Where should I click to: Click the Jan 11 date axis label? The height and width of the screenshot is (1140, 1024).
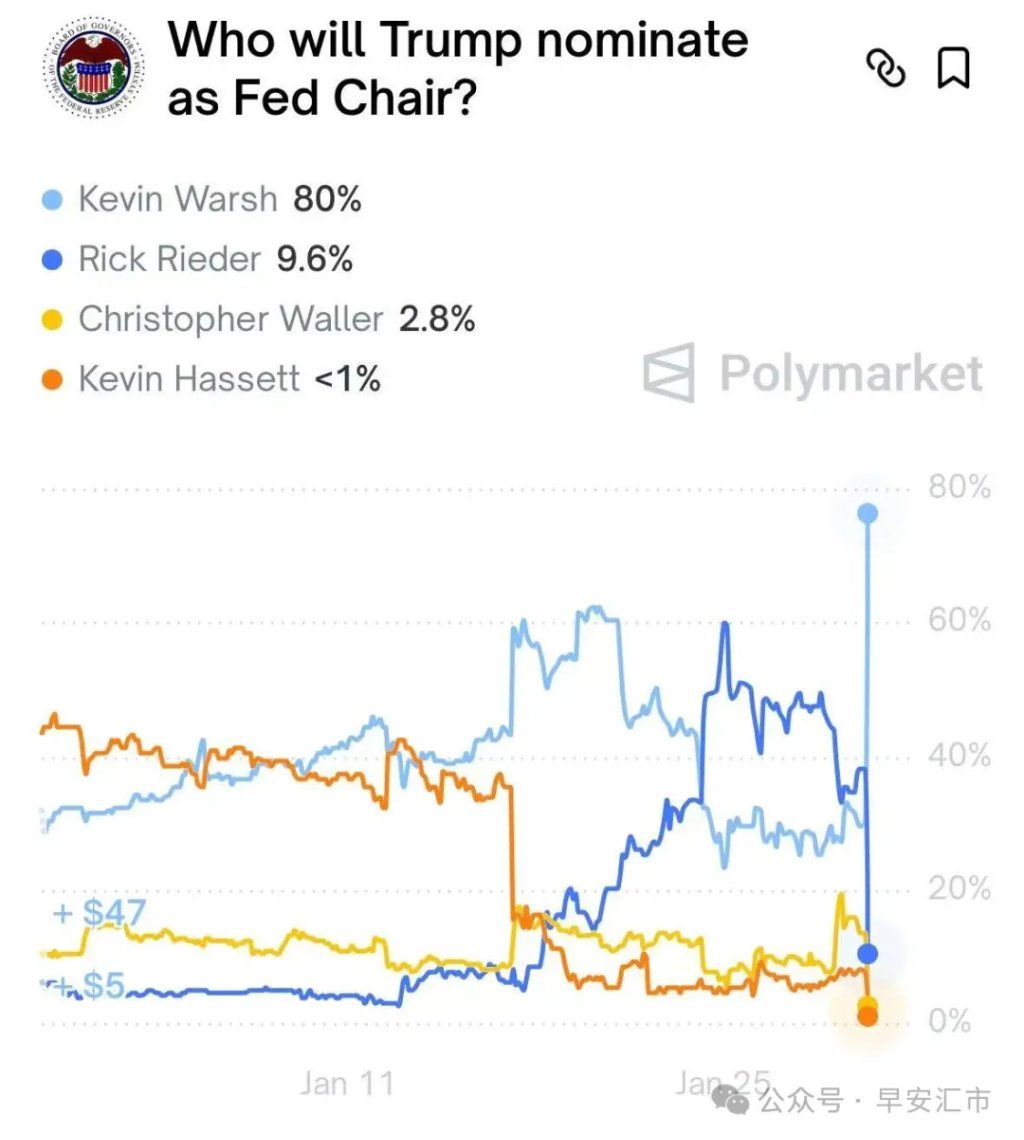pos(347,1083)
